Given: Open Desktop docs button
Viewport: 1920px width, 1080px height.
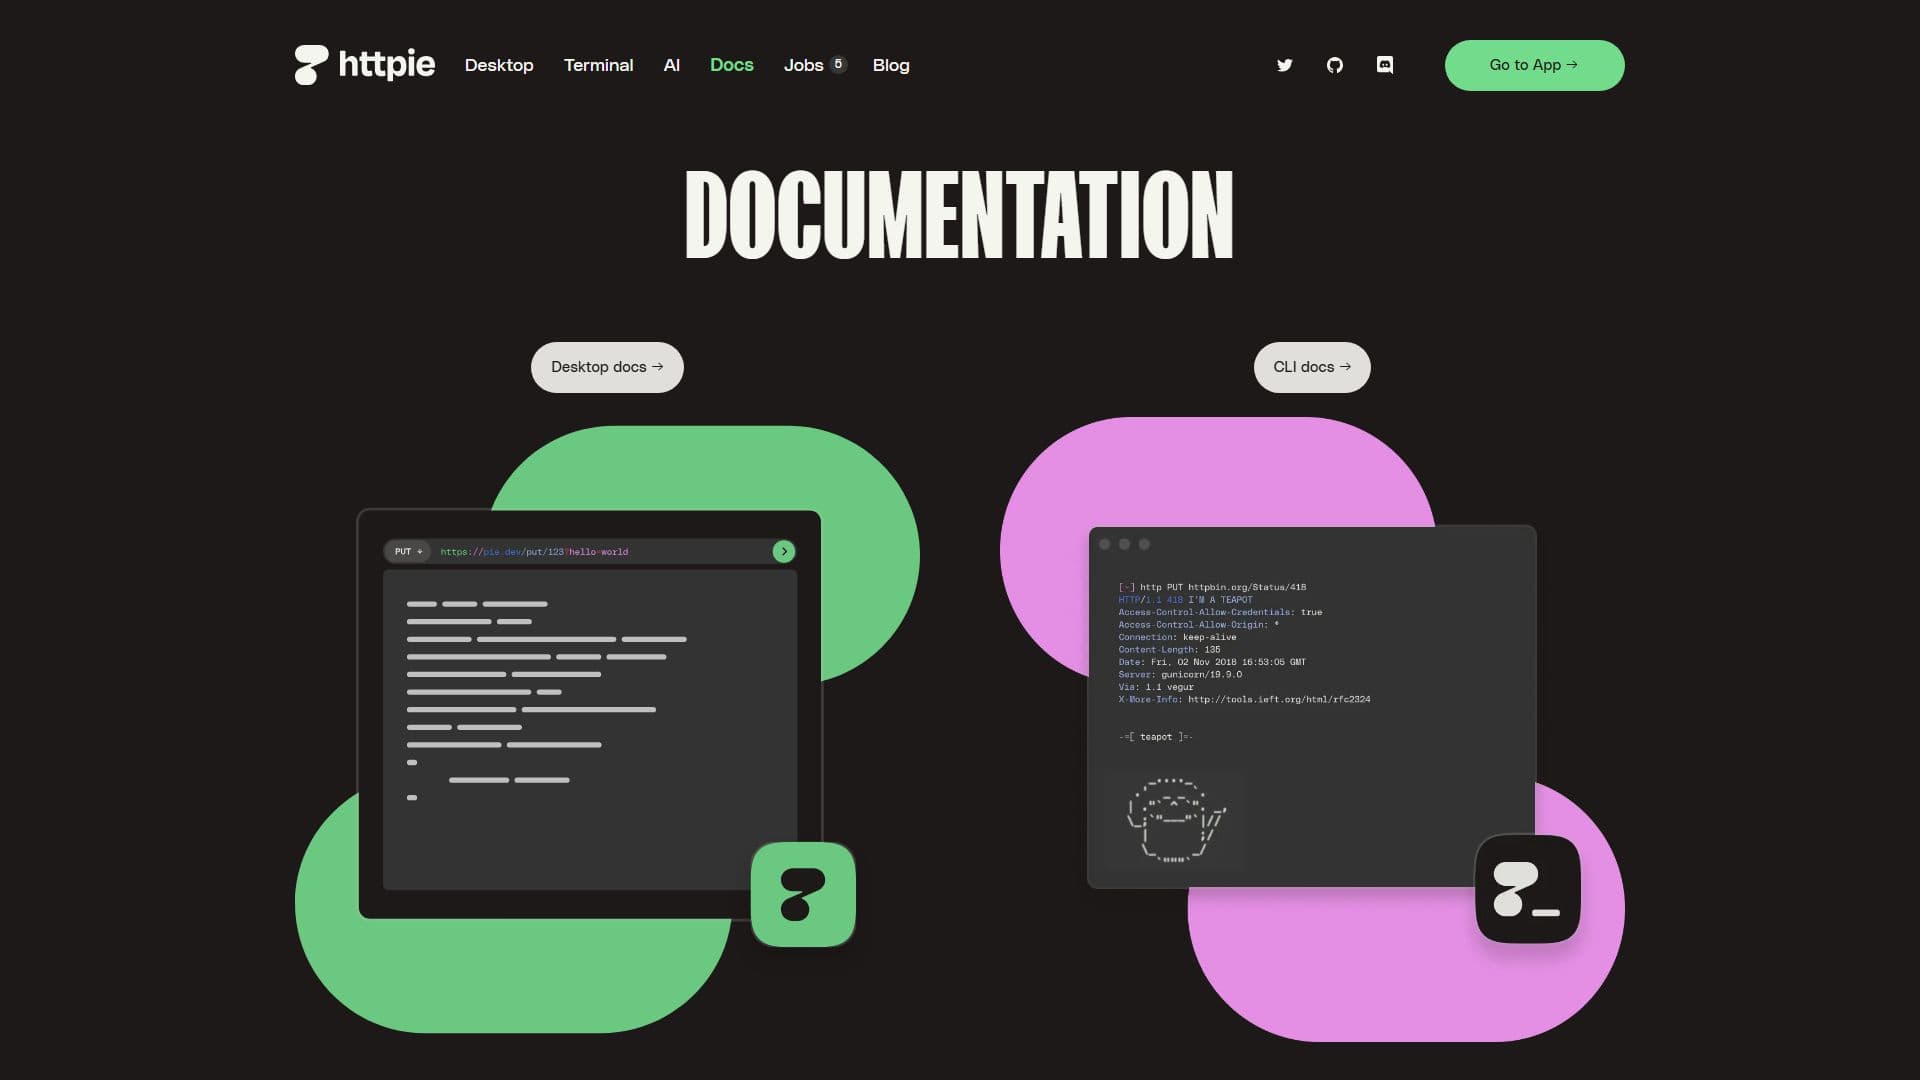Looking at the screenshot, I should click(x=607, y=367).
